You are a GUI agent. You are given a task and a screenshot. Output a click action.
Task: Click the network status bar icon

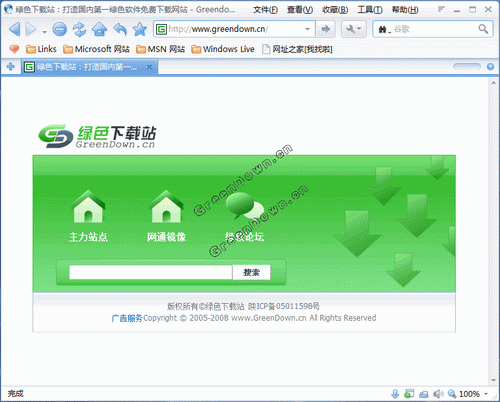tap(424, 394)
